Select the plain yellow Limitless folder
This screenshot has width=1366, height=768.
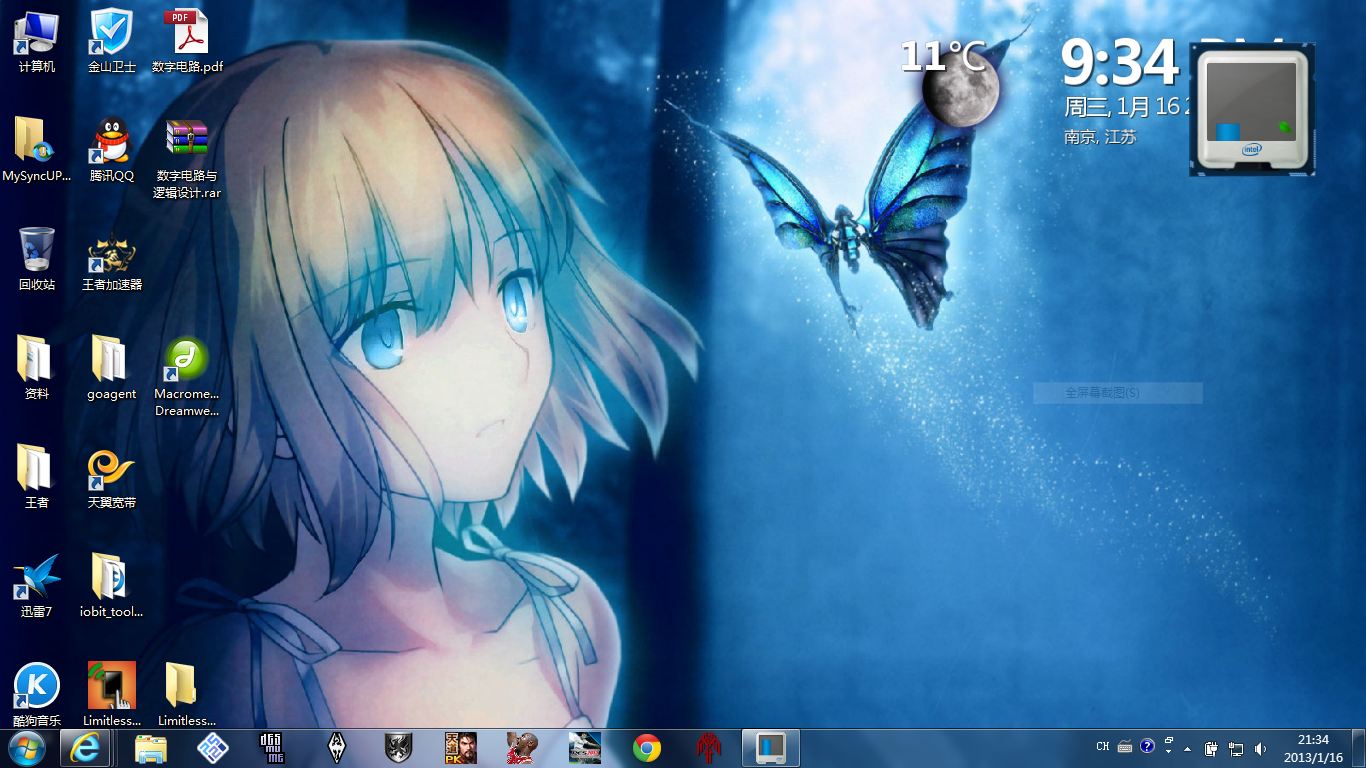pyautogui.click(x=187, y=694)
